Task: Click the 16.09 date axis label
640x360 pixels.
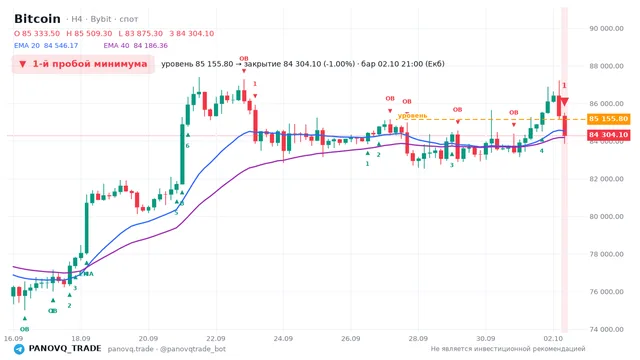Action: point(13,338)
